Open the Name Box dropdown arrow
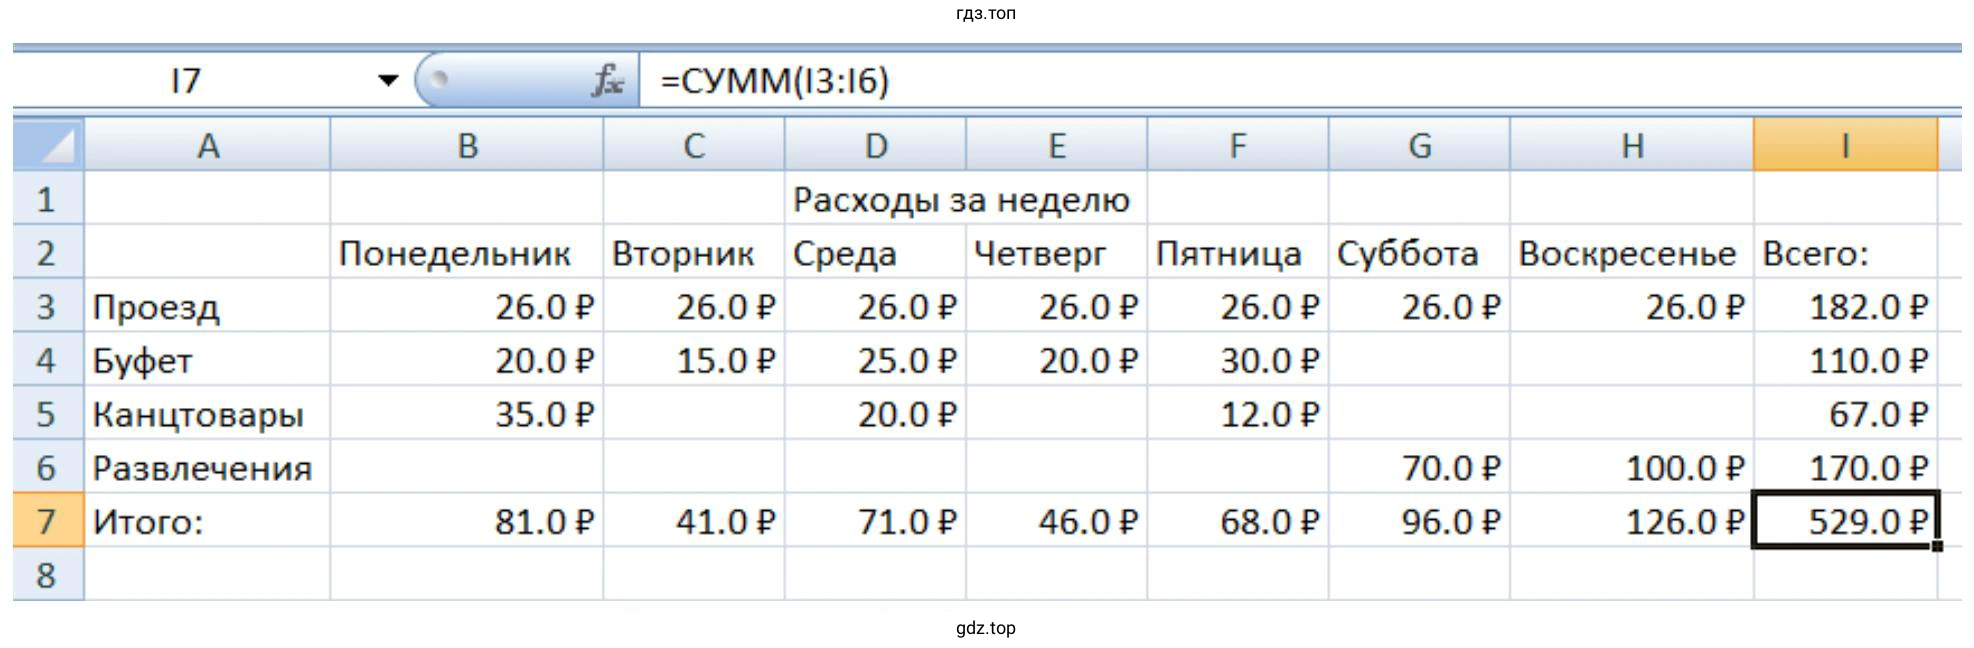The width and height of the screenshot is (1974, 648). (388, 80)
